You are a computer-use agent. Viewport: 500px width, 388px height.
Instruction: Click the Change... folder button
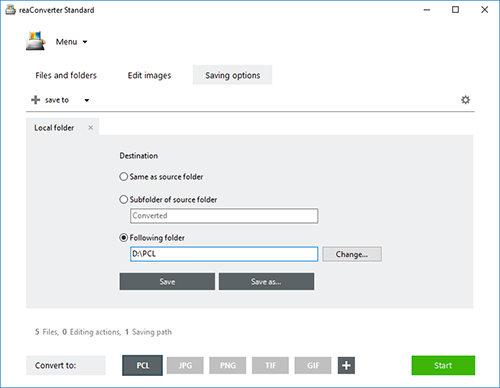pos(352,254)
